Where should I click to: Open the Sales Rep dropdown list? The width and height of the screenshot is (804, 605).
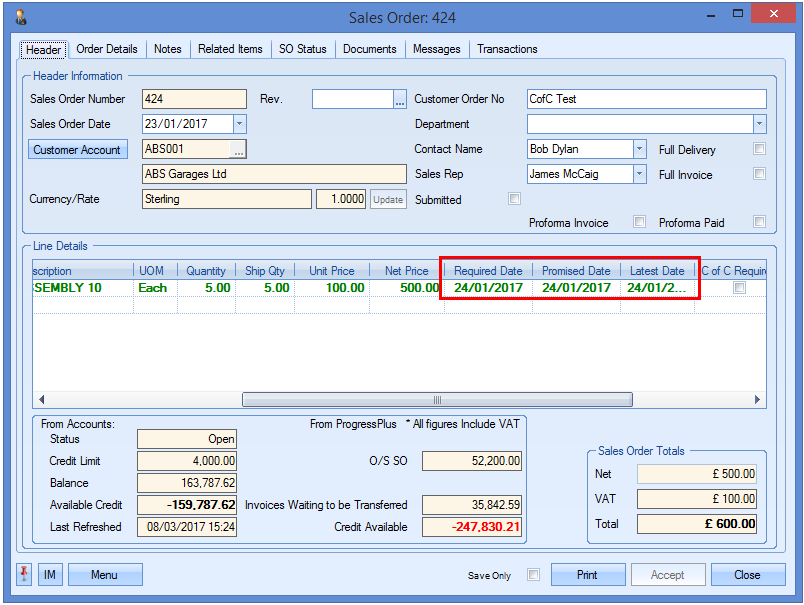pyautogui.click(x=639, y=174)
